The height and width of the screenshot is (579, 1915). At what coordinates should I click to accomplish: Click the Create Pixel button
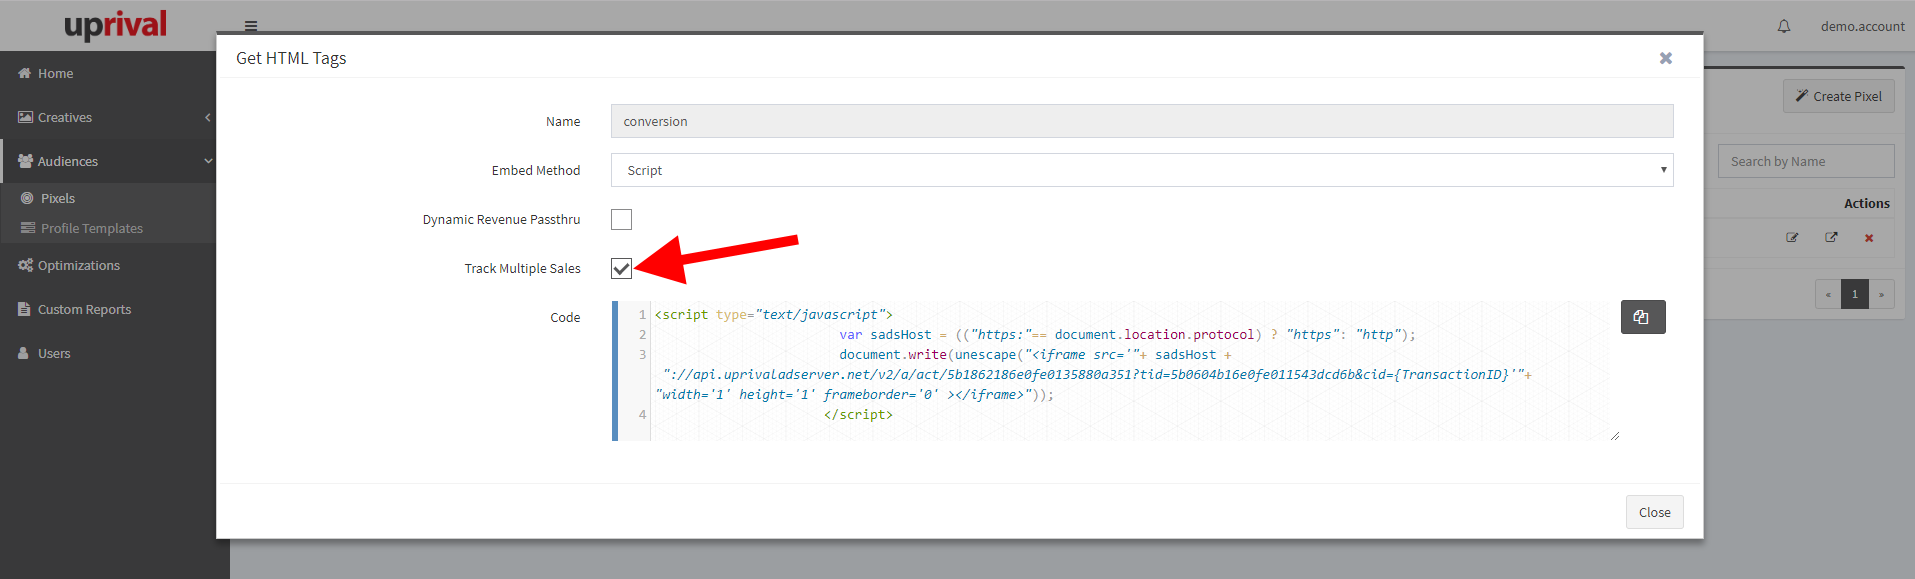(x=1838, y=96)
